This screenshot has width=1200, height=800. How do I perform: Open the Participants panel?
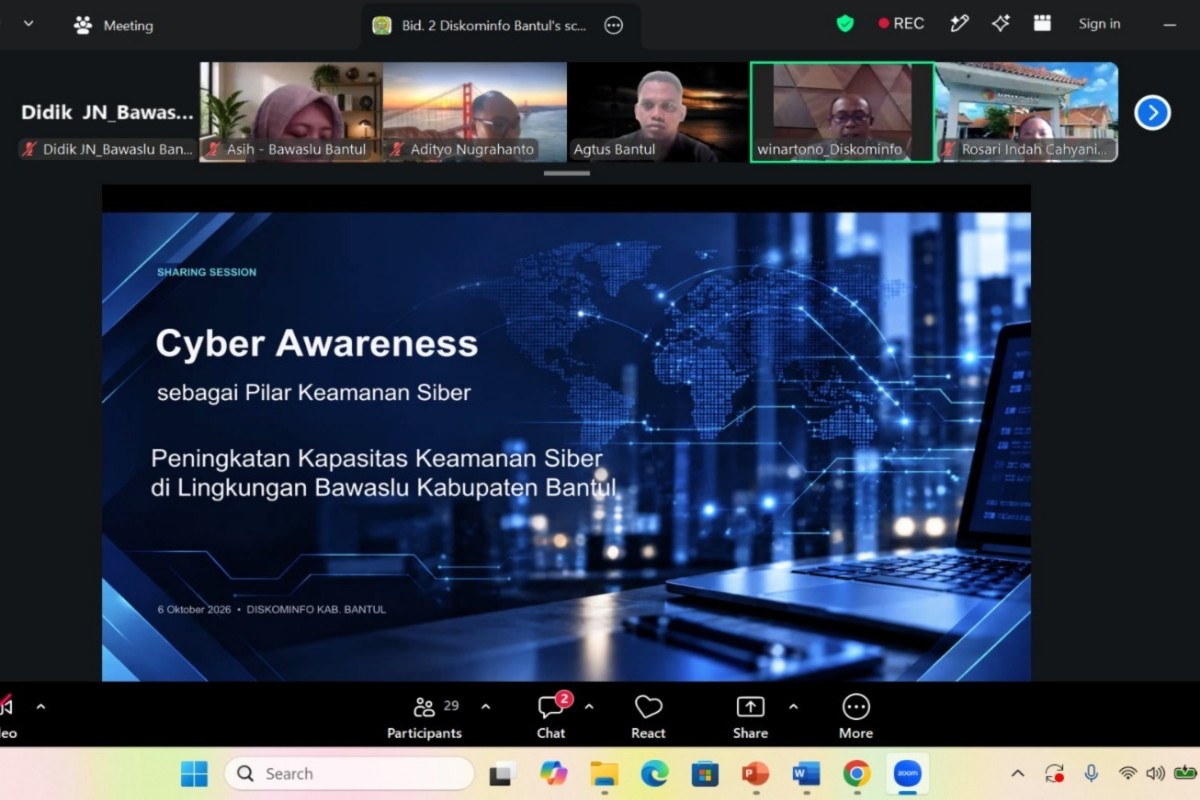pos(424,718)
